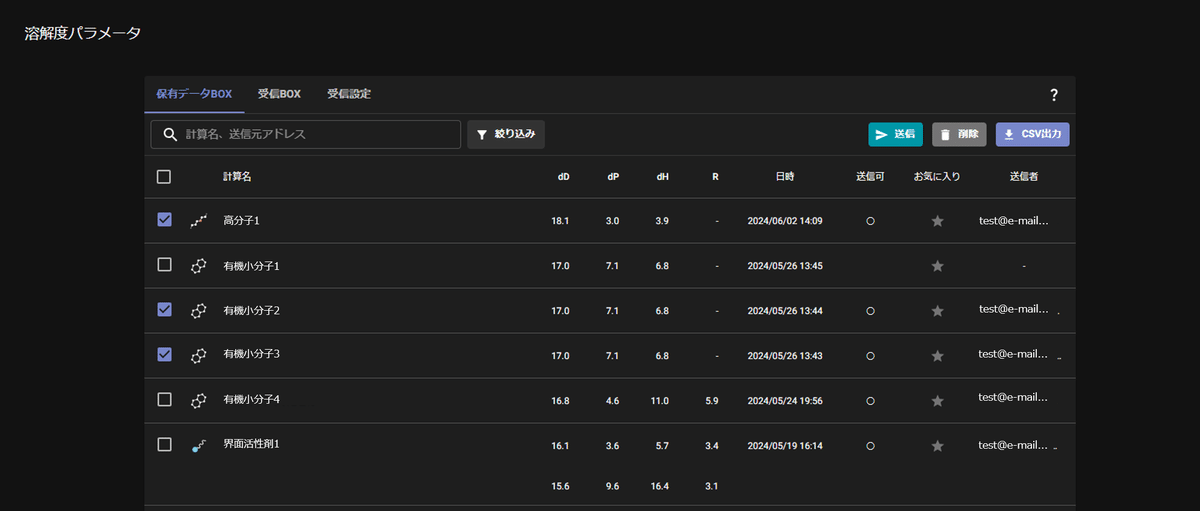The image size is (1200, 511).
Task: Click the polymer icon beside 高分子1
Action: (x=199, y=220)
